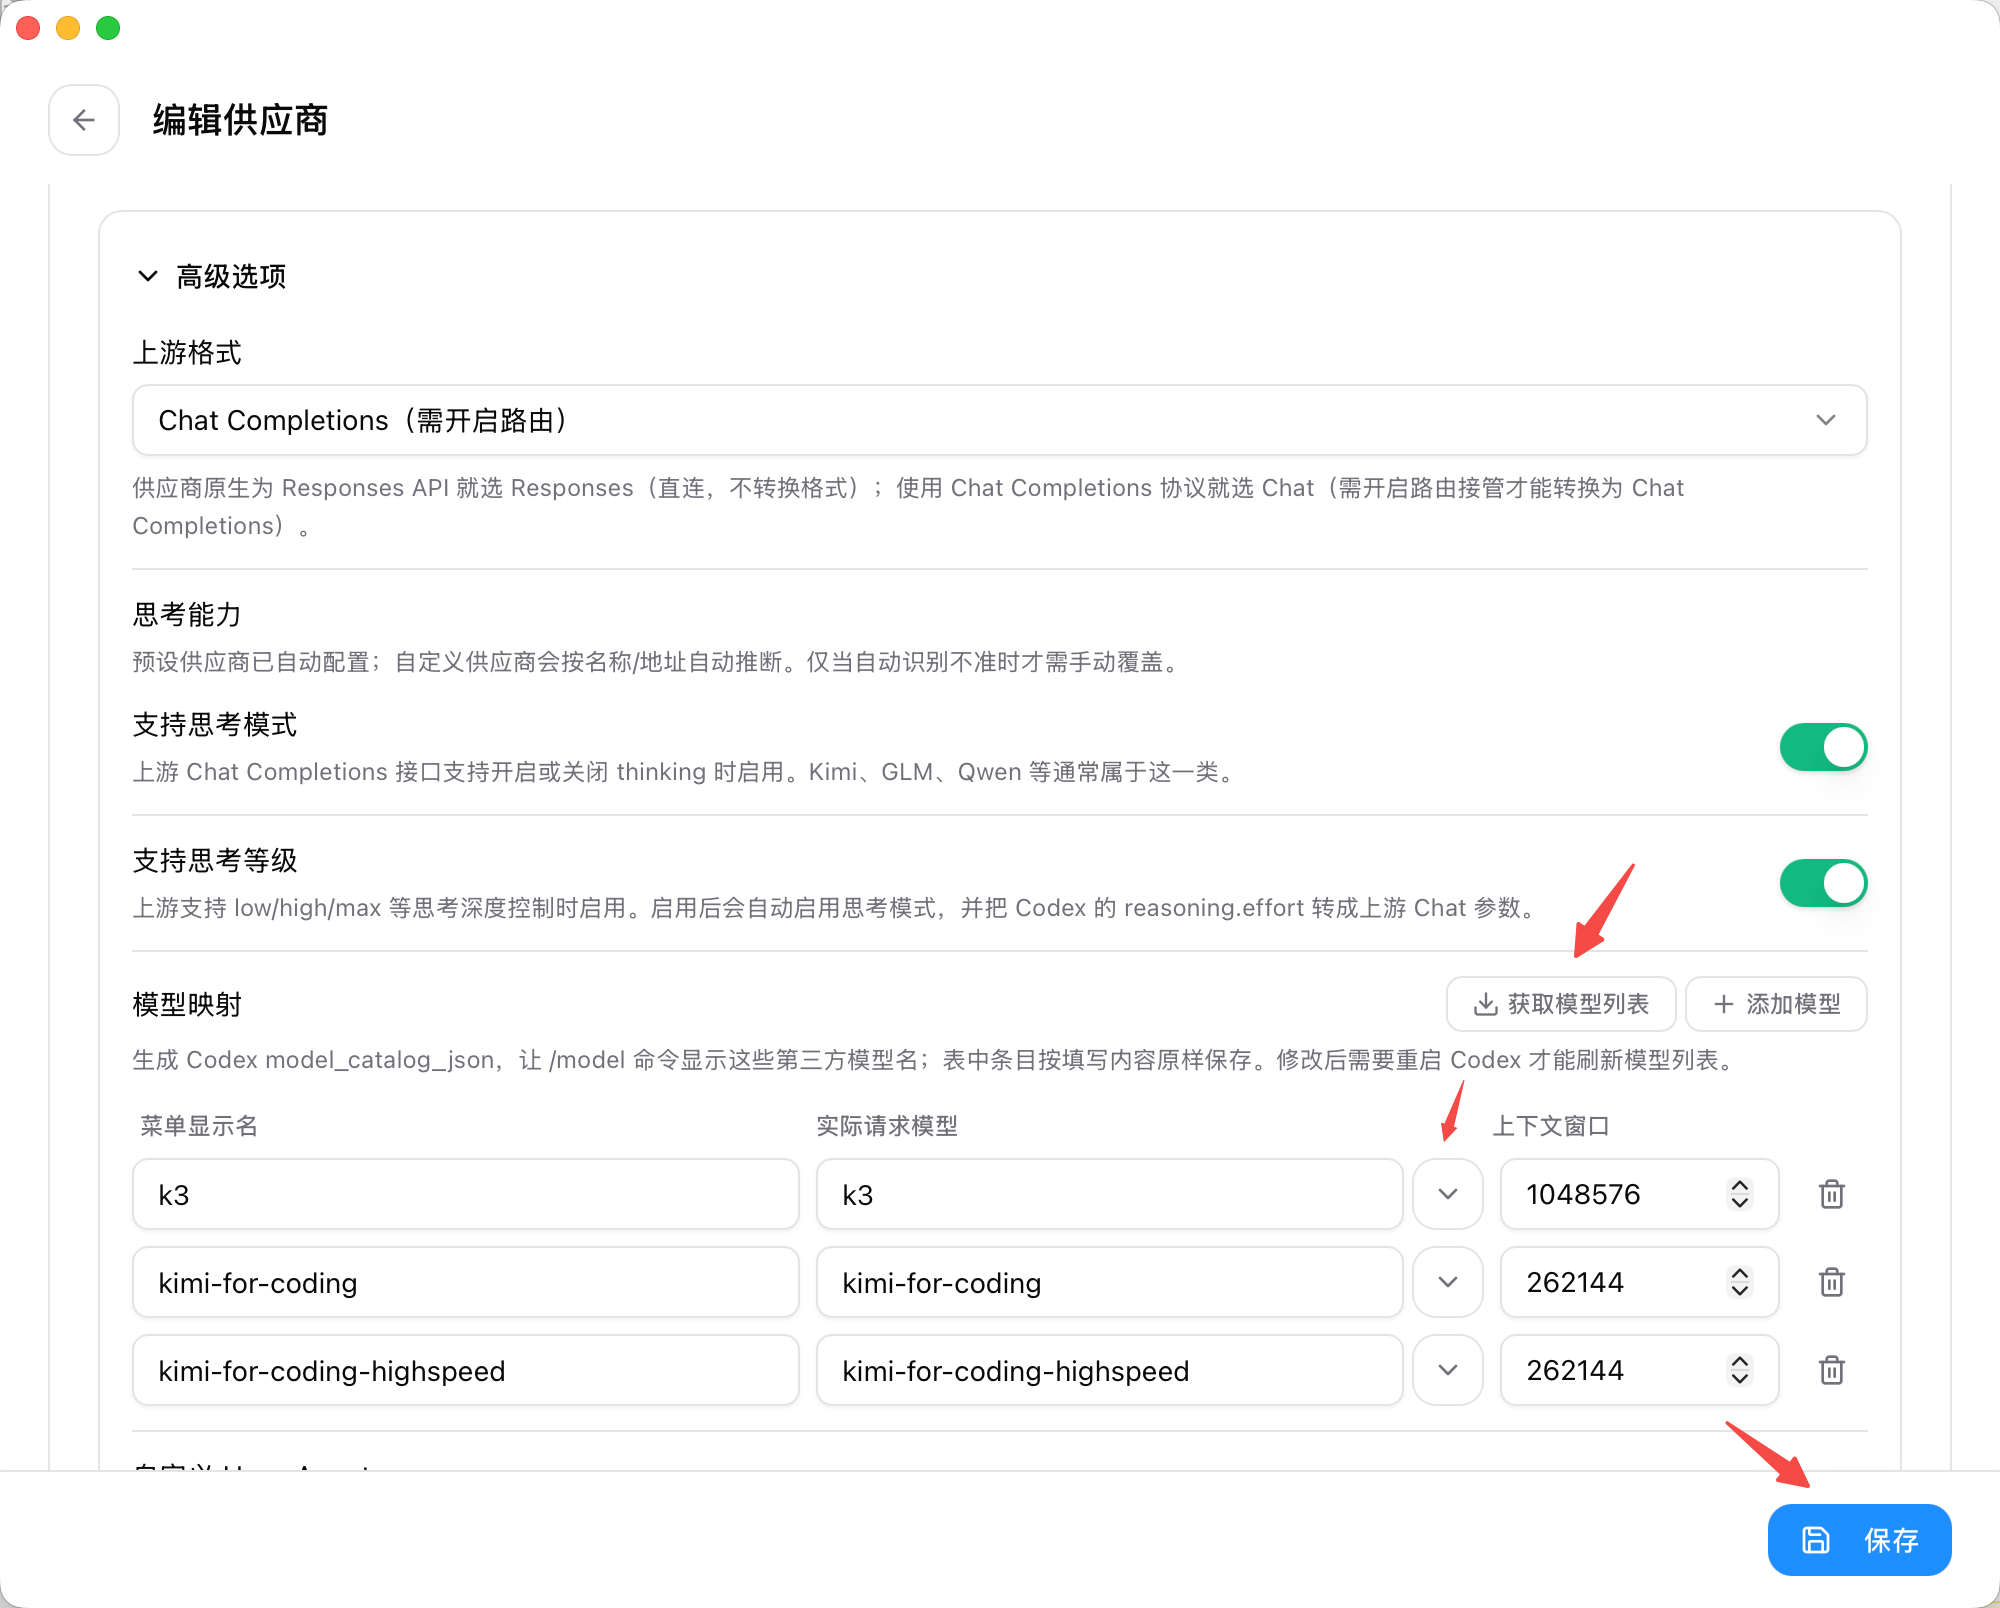Click 获取模型列表 button
The image size is (2000, 1608).
pos(1561,1004)
